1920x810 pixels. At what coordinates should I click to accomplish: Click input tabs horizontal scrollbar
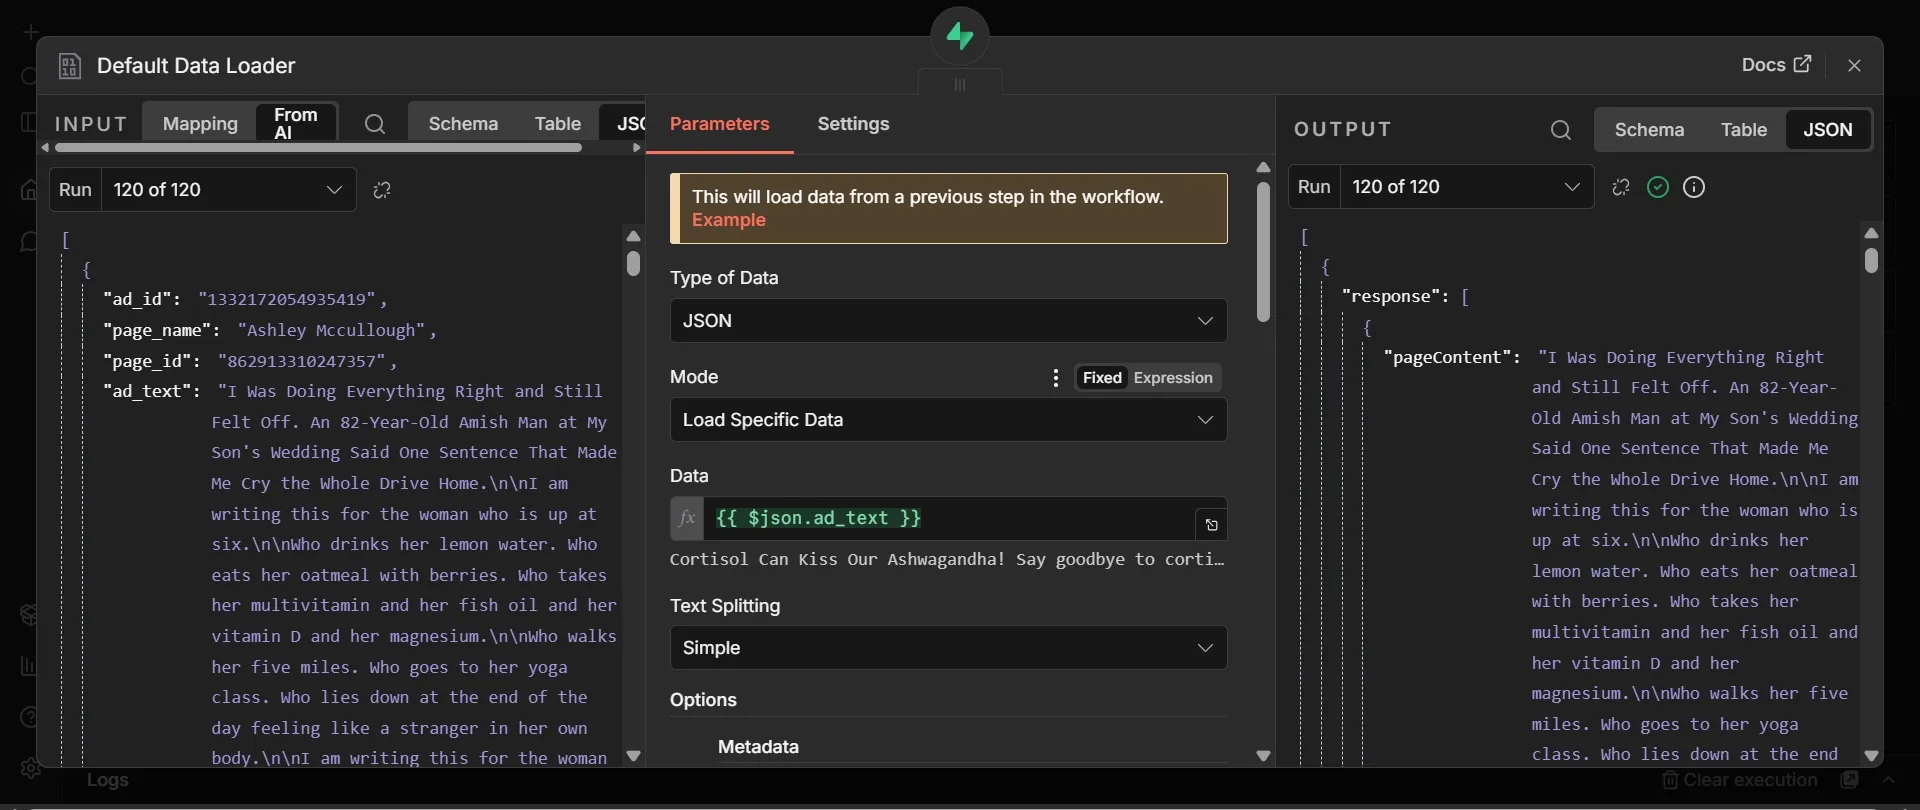(x=318, y=148)
